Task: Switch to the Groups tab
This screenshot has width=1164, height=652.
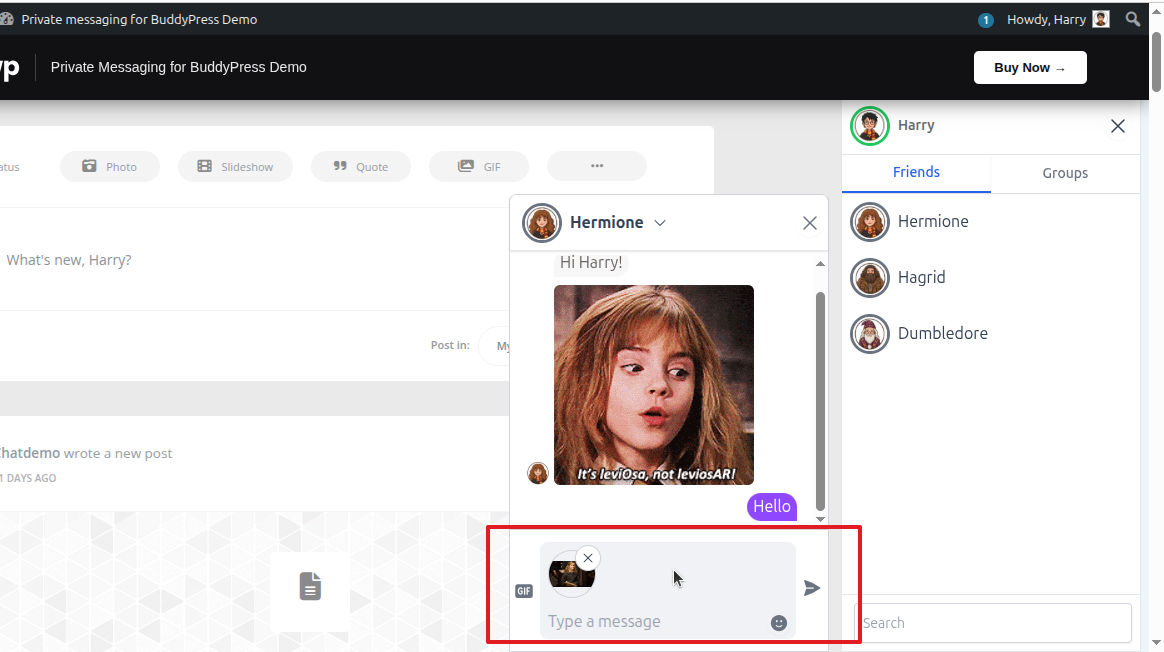Action: click(1065, 173)
